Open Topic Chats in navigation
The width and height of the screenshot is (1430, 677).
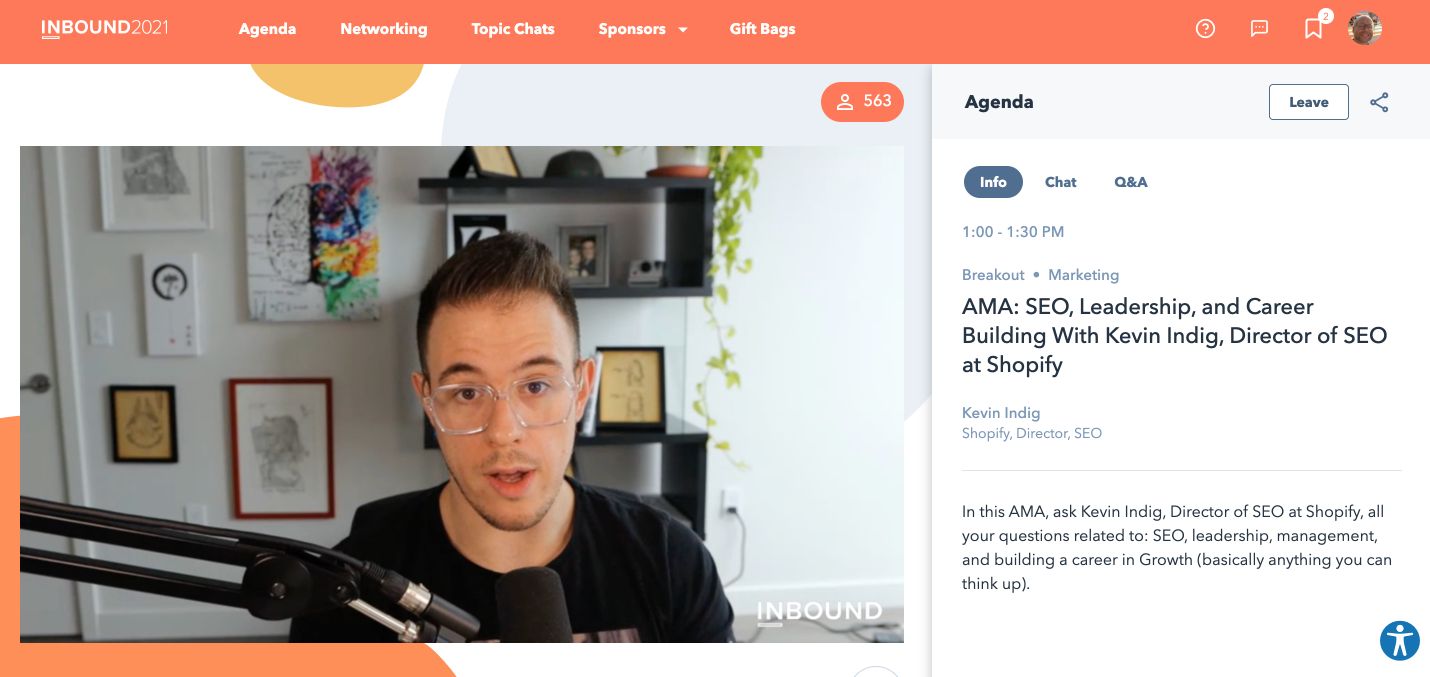tap(513, 29)
